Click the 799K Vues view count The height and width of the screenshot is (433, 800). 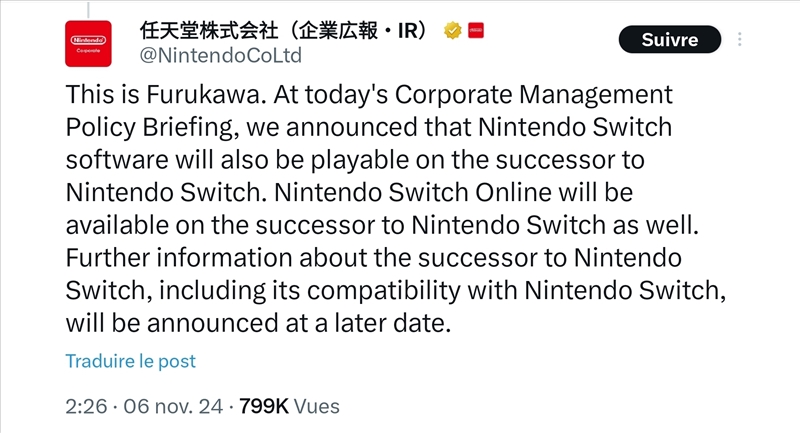pos(290,406)
